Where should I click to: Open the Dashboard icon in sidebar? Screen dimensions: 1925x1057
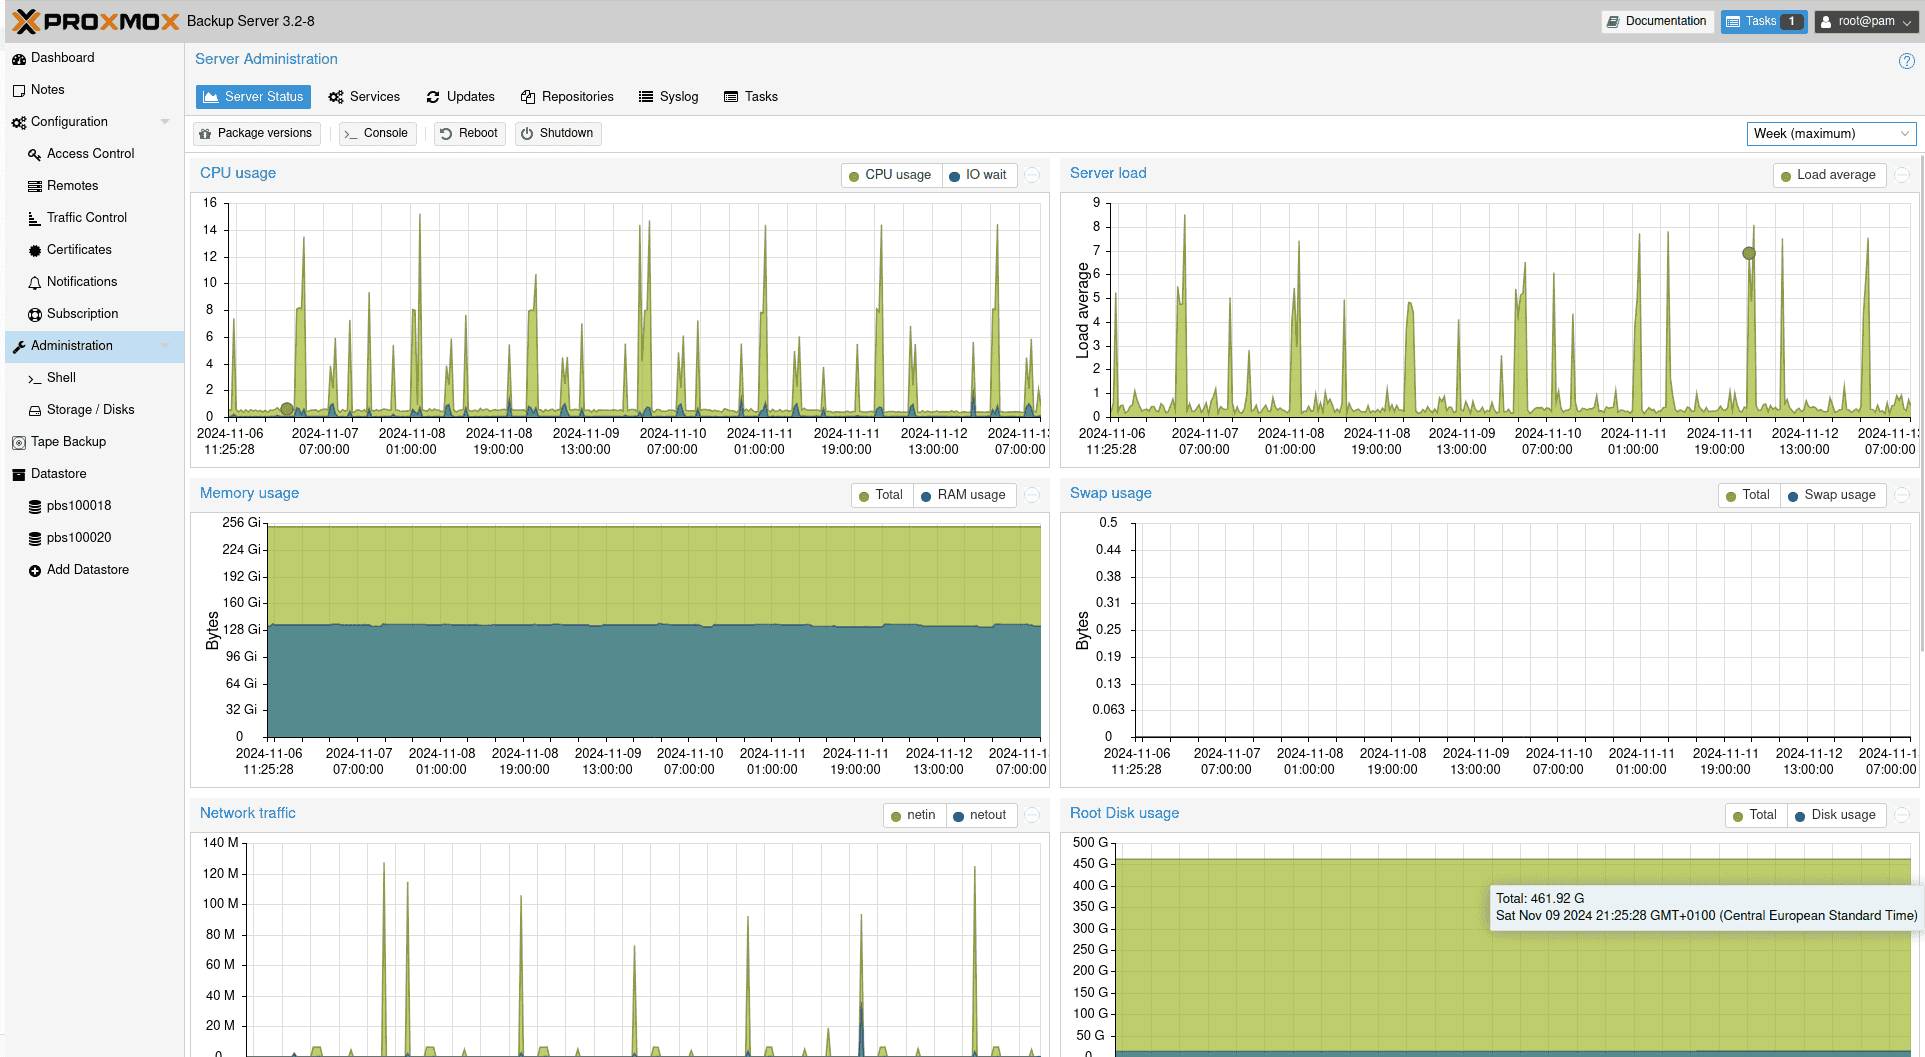coord(19,59)
